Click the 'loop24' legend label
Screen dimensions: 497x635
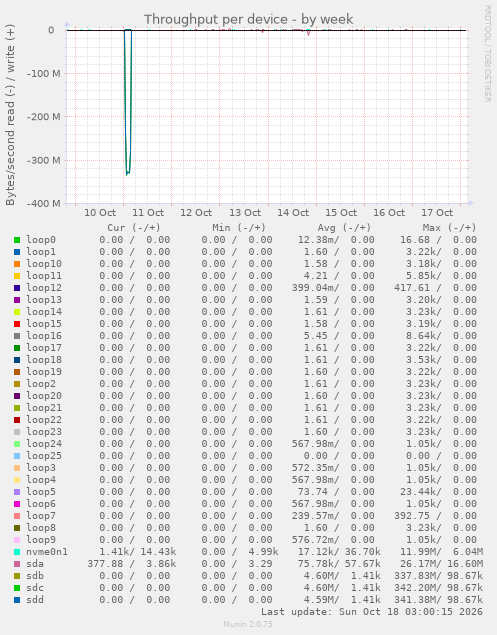point(44,444)
